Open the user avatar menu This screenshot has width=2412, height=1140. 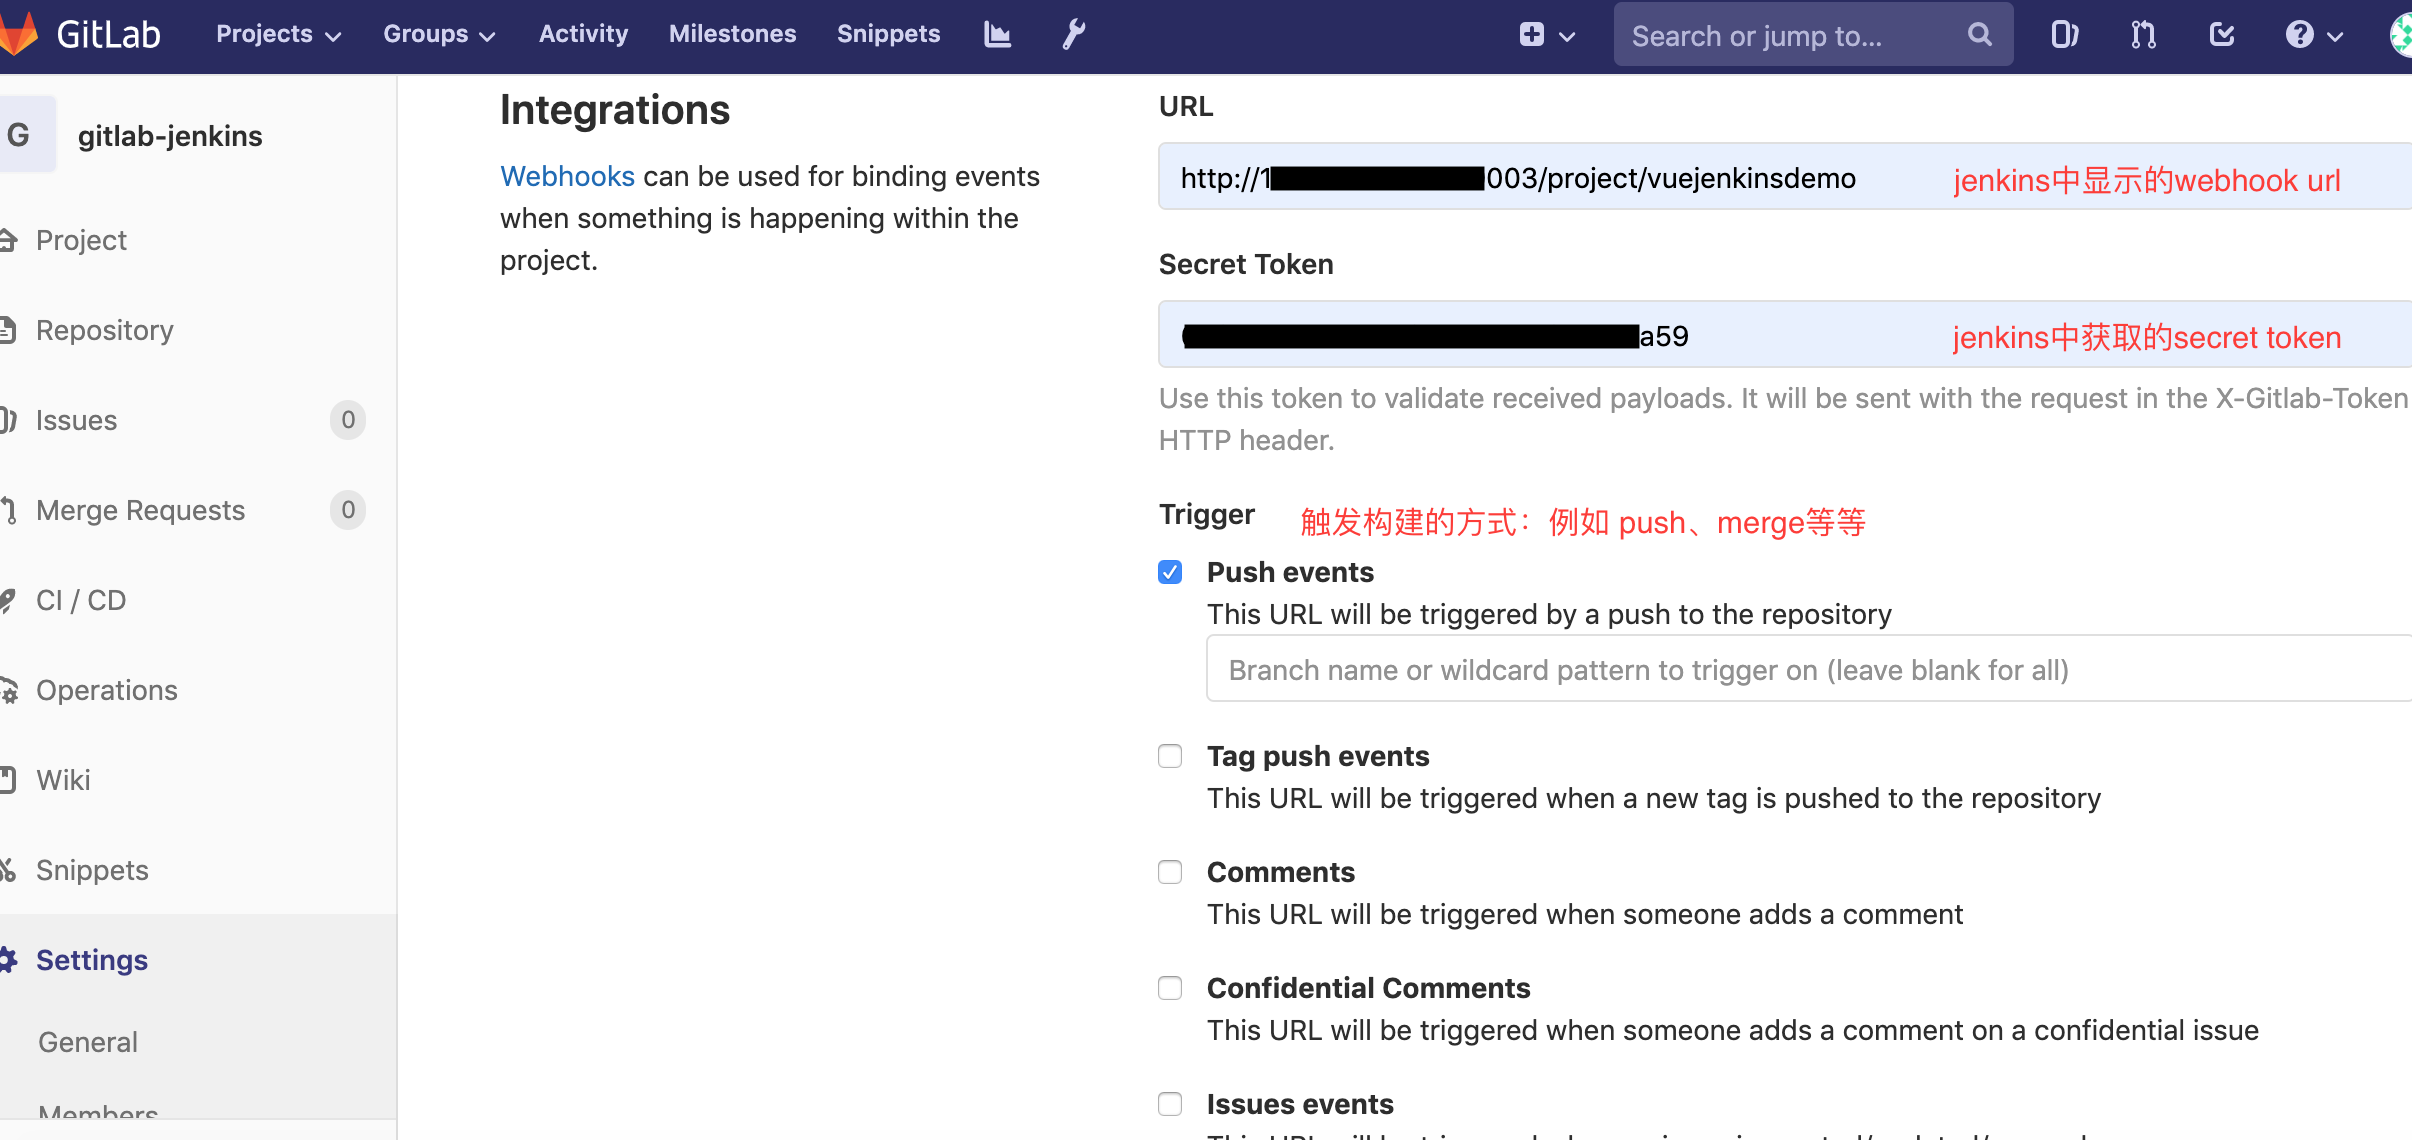pos(2400,33)
